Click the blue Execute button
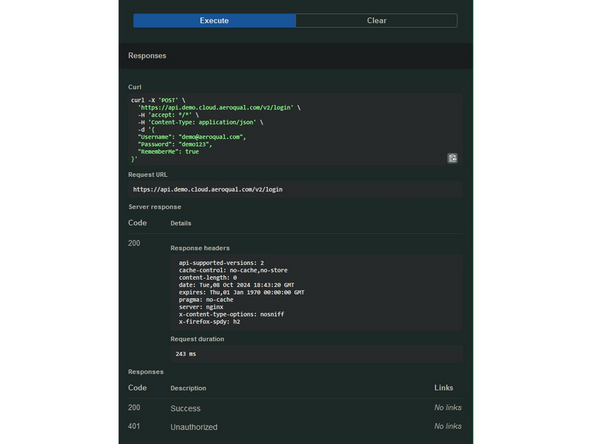 coord(214,20)
